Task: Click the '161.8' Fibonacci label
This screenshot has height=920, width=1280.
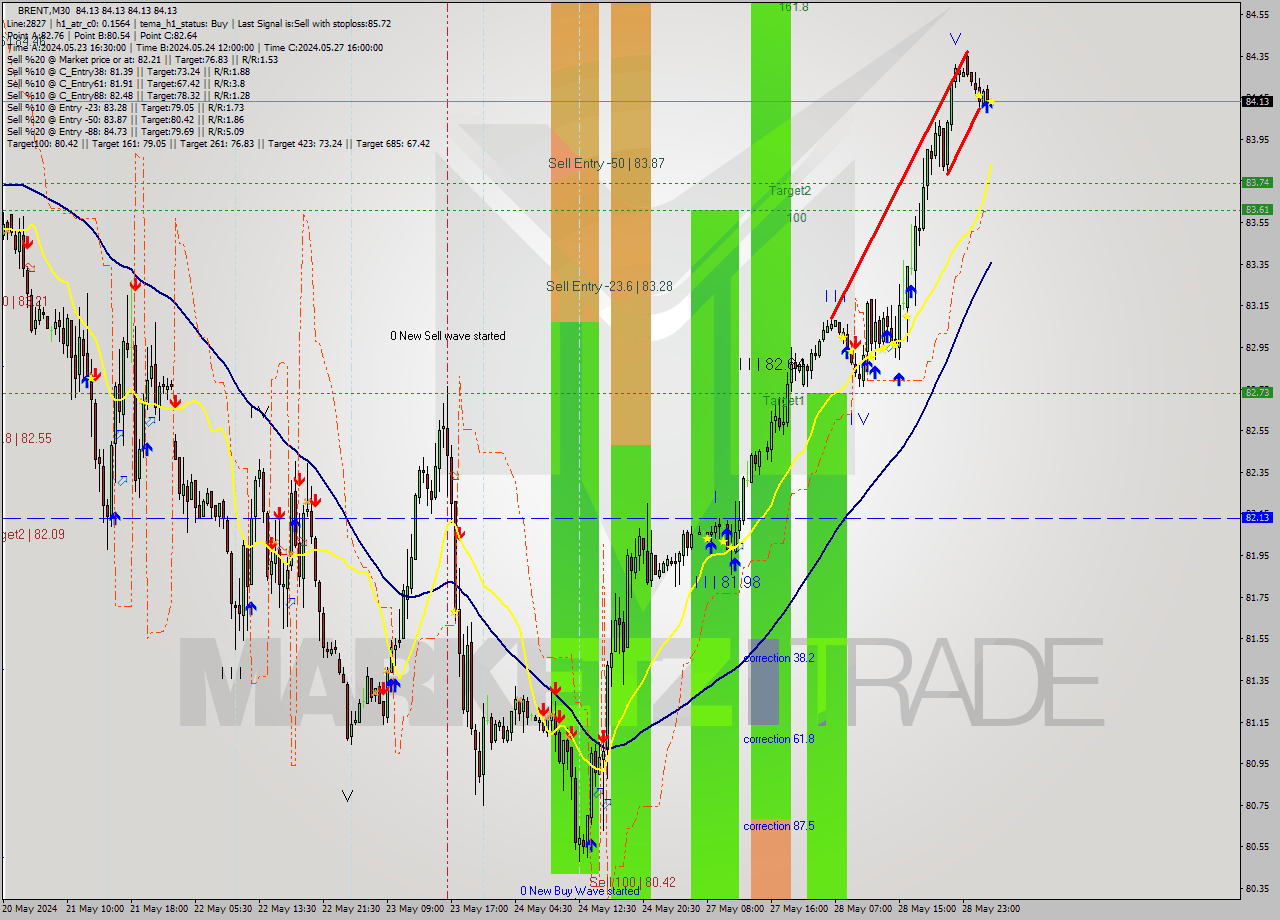Action: (794, 7)
